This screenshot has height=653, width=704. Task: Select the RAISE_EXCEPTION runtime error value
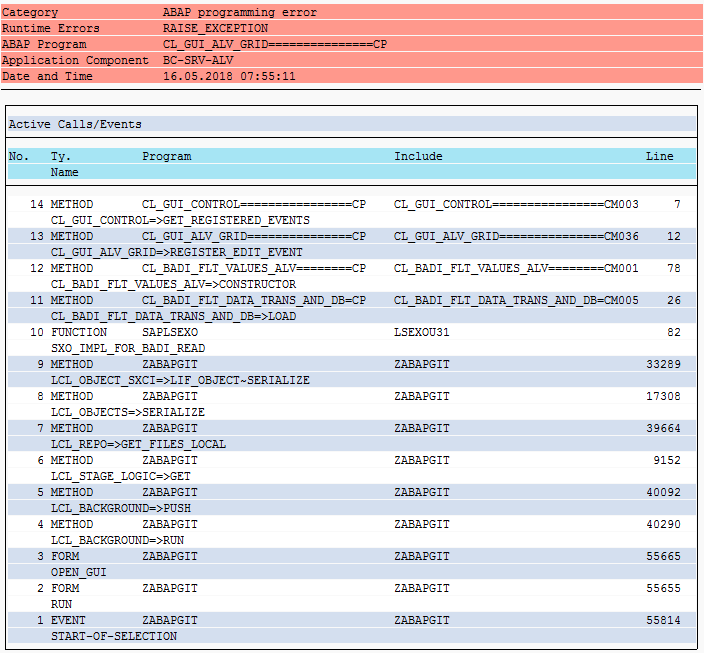click(x=215, y=28)
